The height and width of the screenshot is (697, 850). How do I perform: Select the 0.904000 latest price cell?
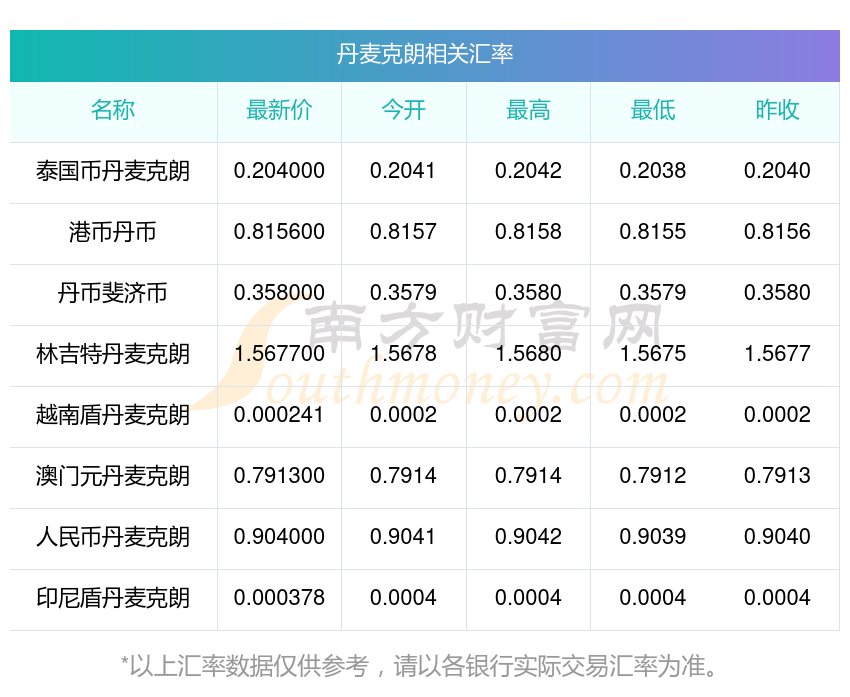[279, 537]
